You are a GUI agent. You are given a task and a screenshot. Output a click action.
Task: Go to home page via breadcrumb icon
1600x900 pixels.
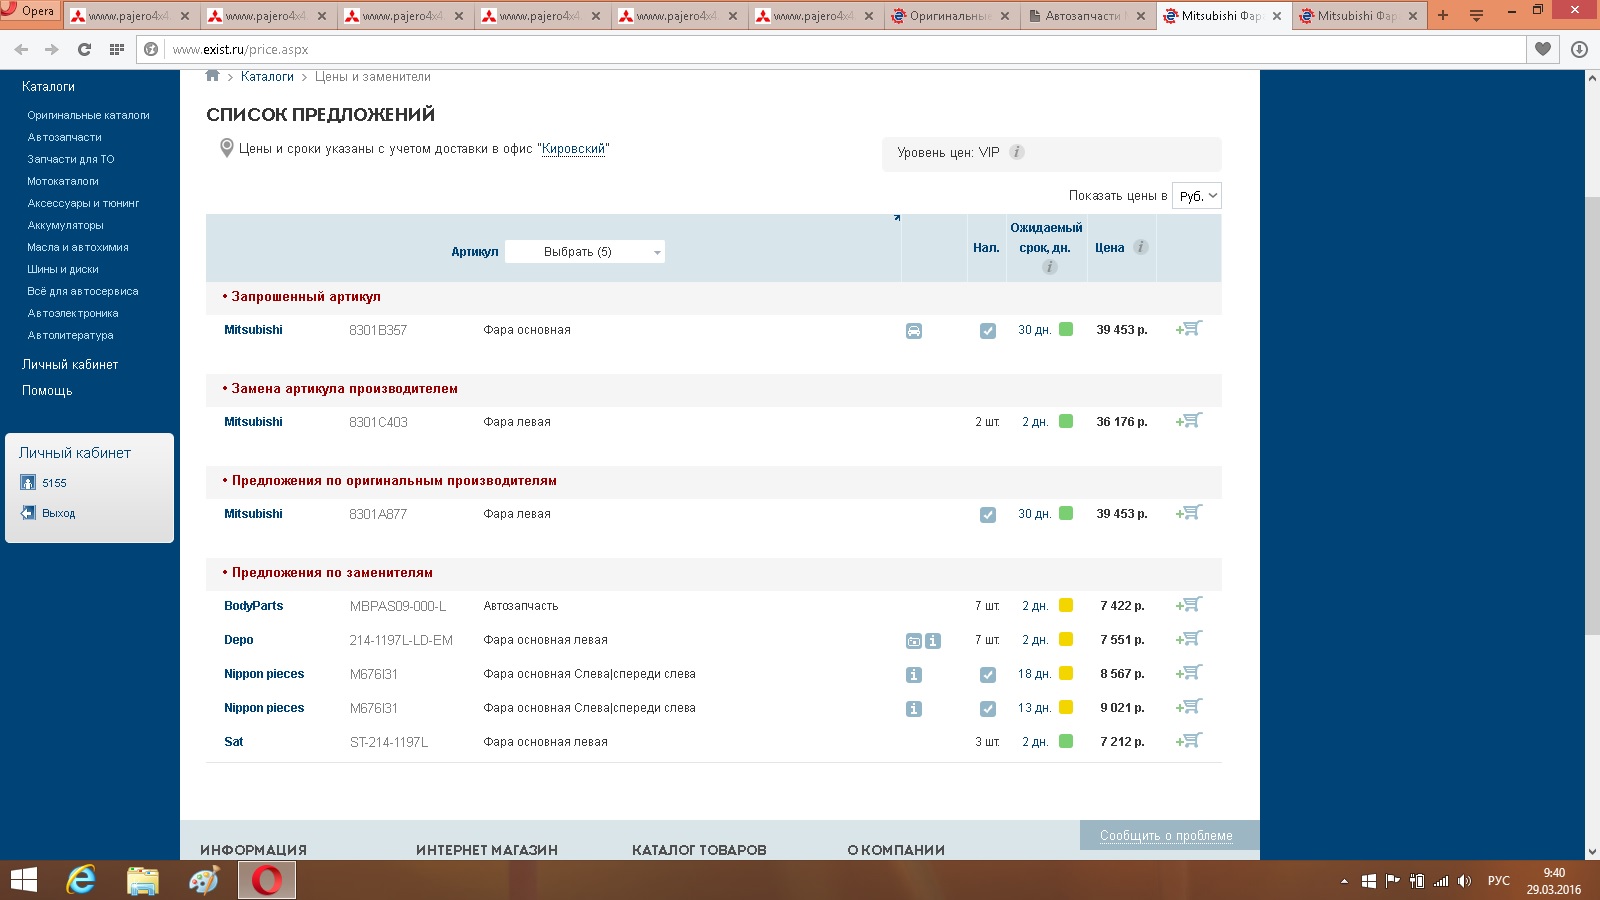tap(212, 76)
